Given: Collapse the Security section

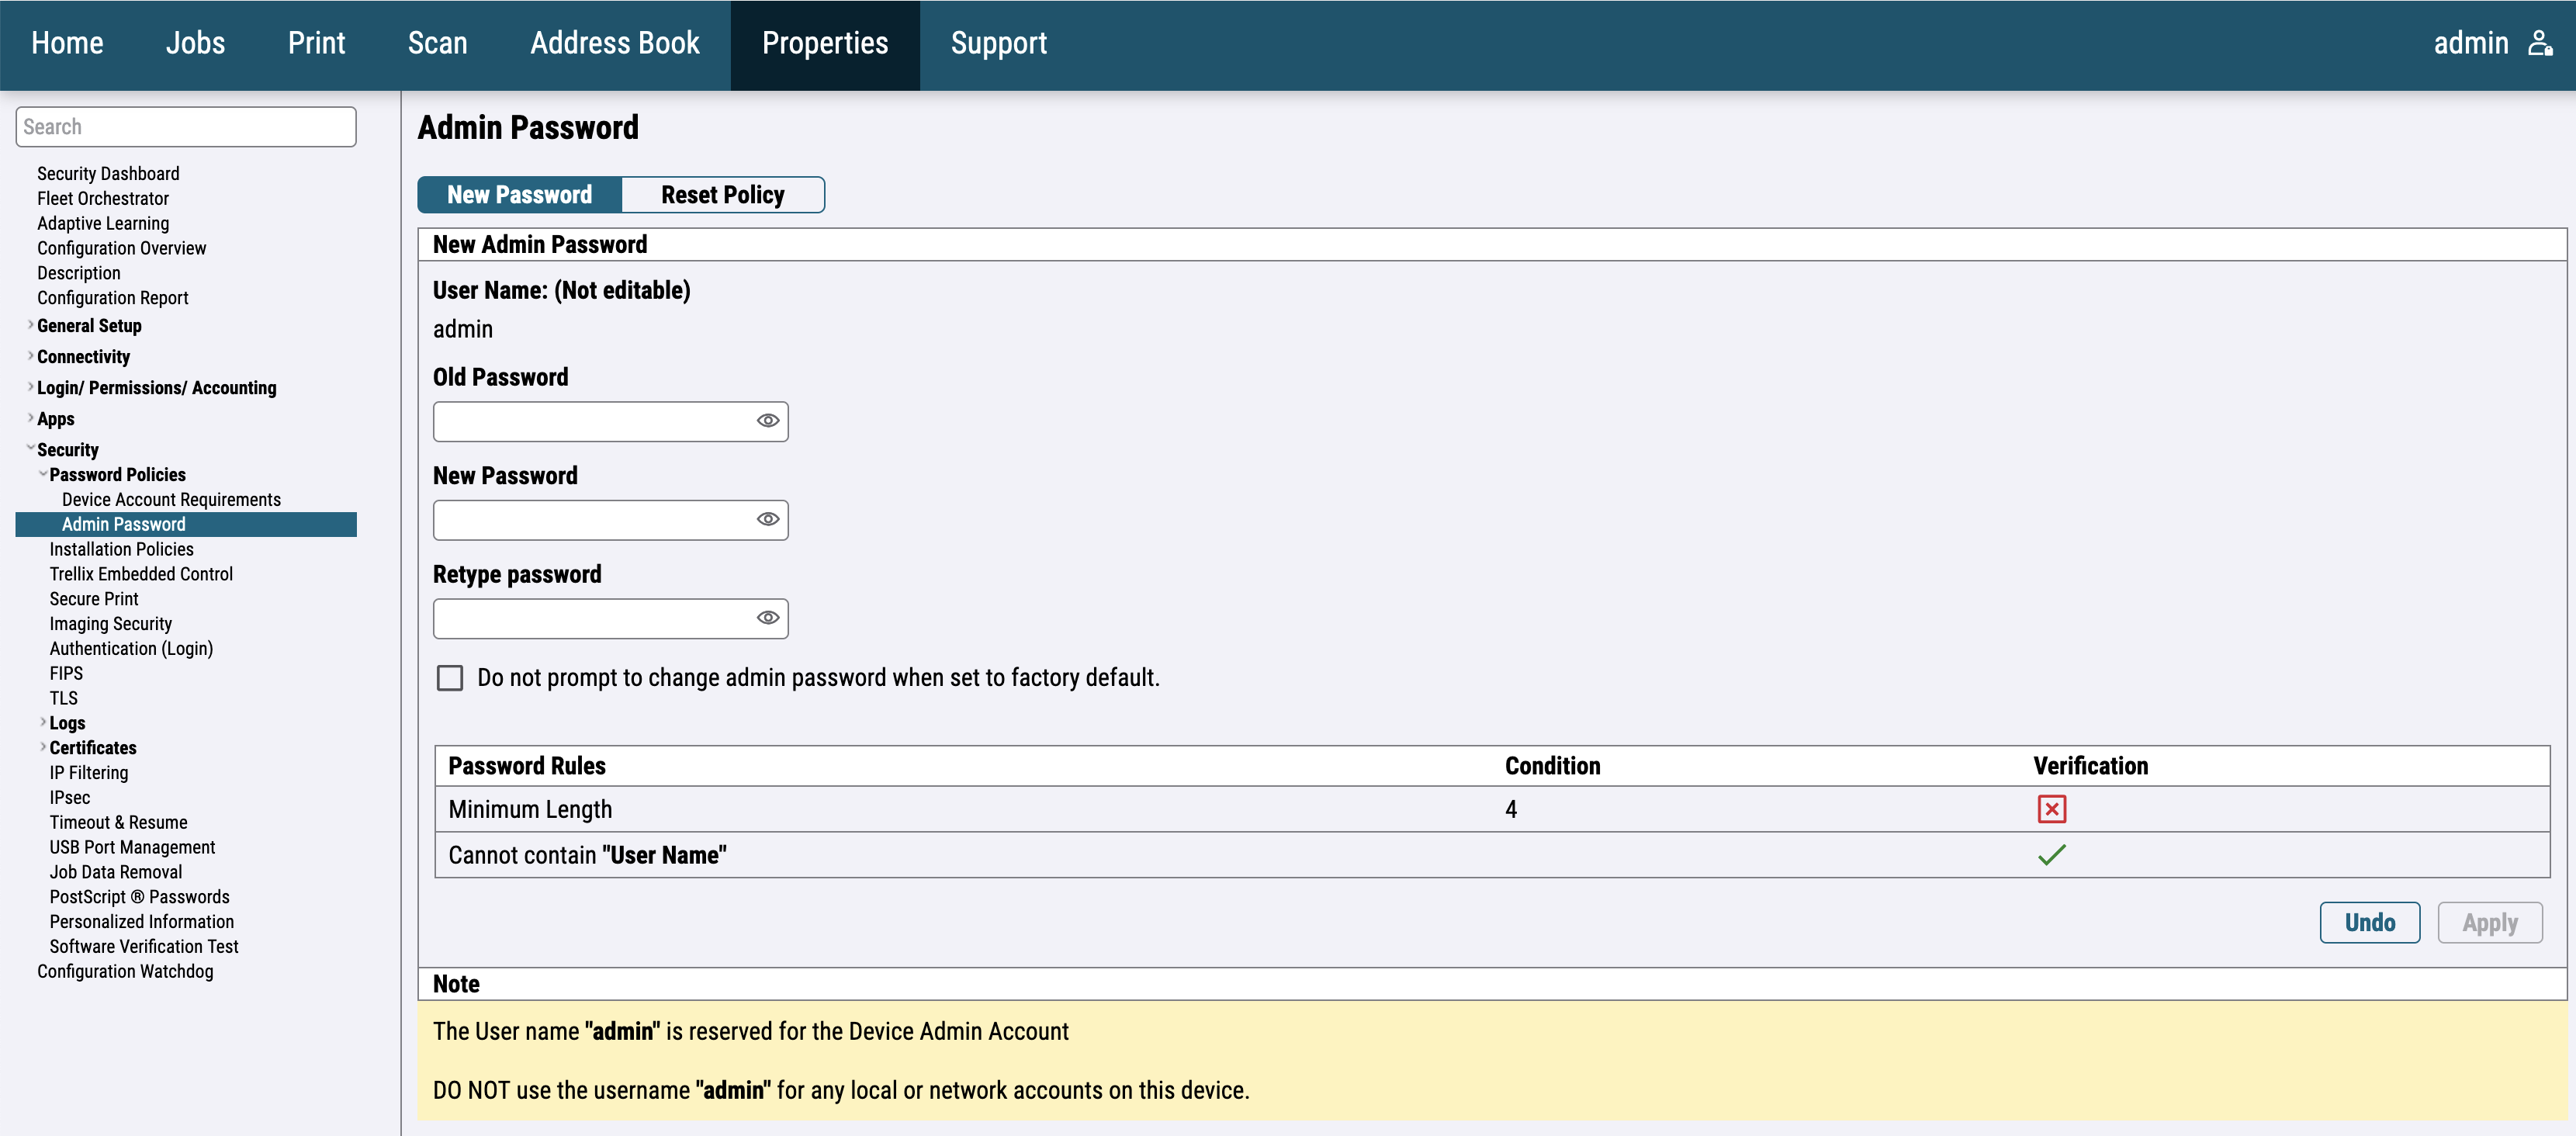Looking at the screenshot, I should (31, 448).
